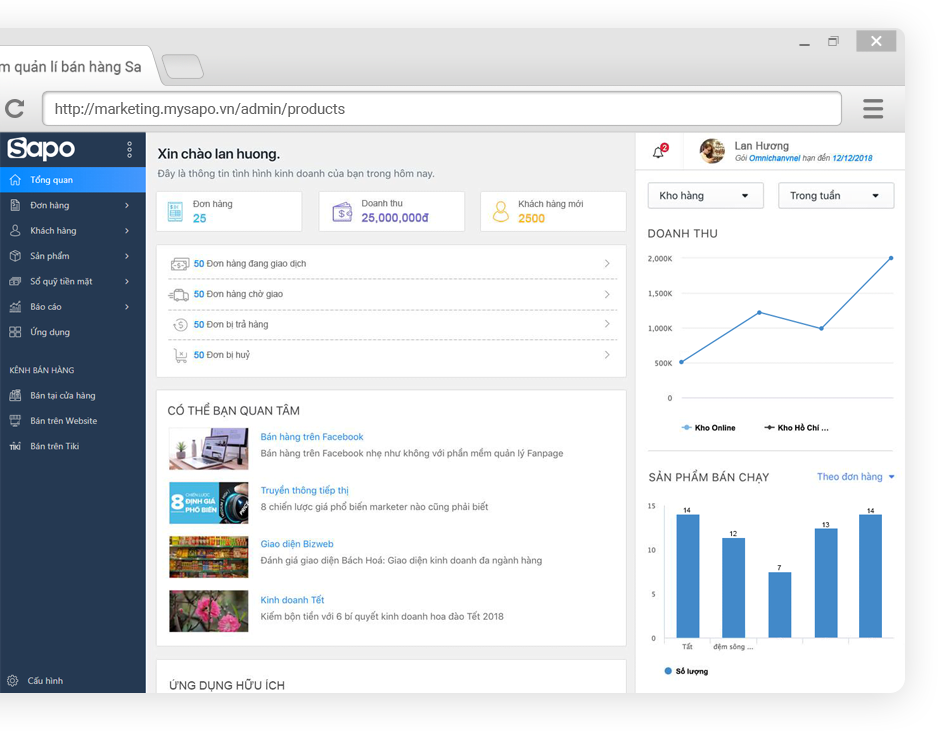
Task: Open the Bách Hoá store shelves thumbnail
Action: [x=209, y=557]
